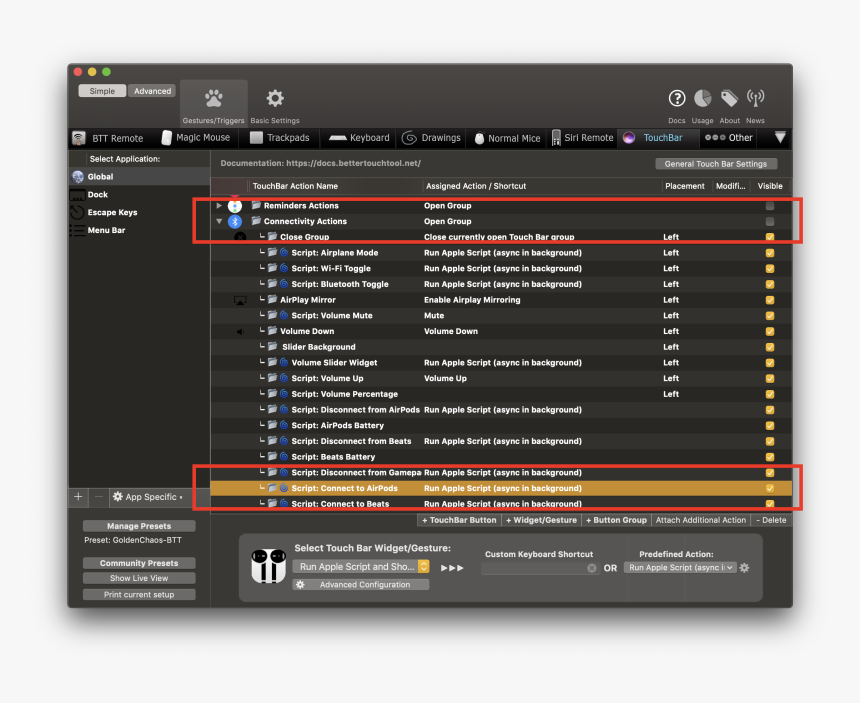
Task: Click General Touch Bar Settings button
Action: [x=716, y=164]
